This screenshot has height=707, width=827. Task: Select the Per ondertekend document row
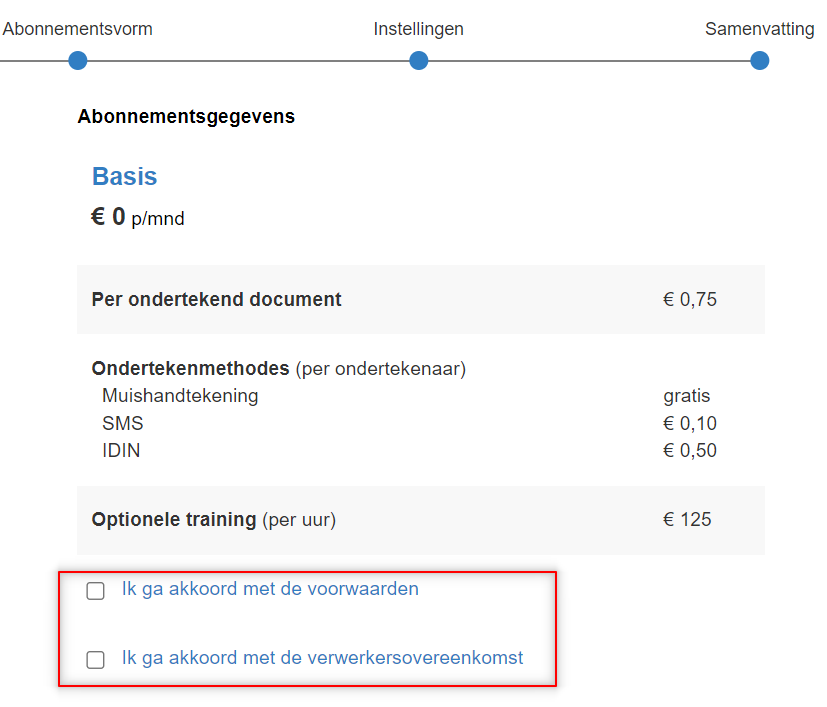click(x=421, y=300)
